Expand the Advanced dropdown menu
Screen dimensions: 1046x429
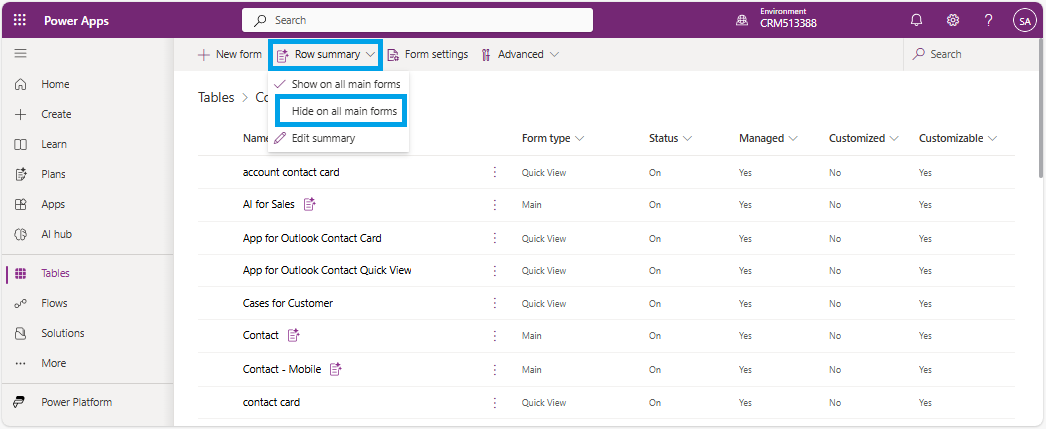tap(520, 54)
